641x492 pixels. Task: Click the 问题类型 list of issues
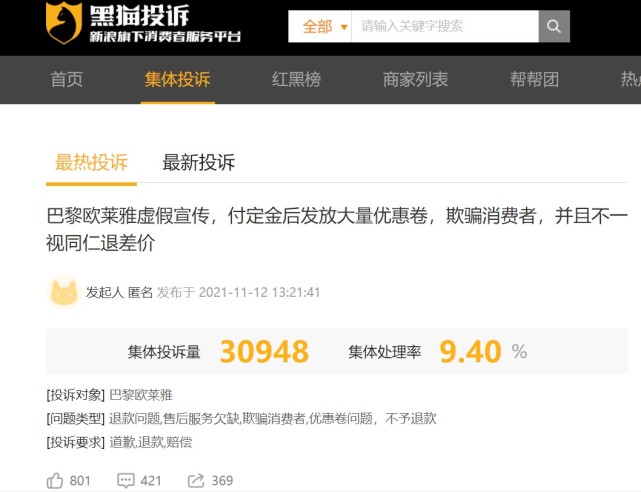coord(273,418)
